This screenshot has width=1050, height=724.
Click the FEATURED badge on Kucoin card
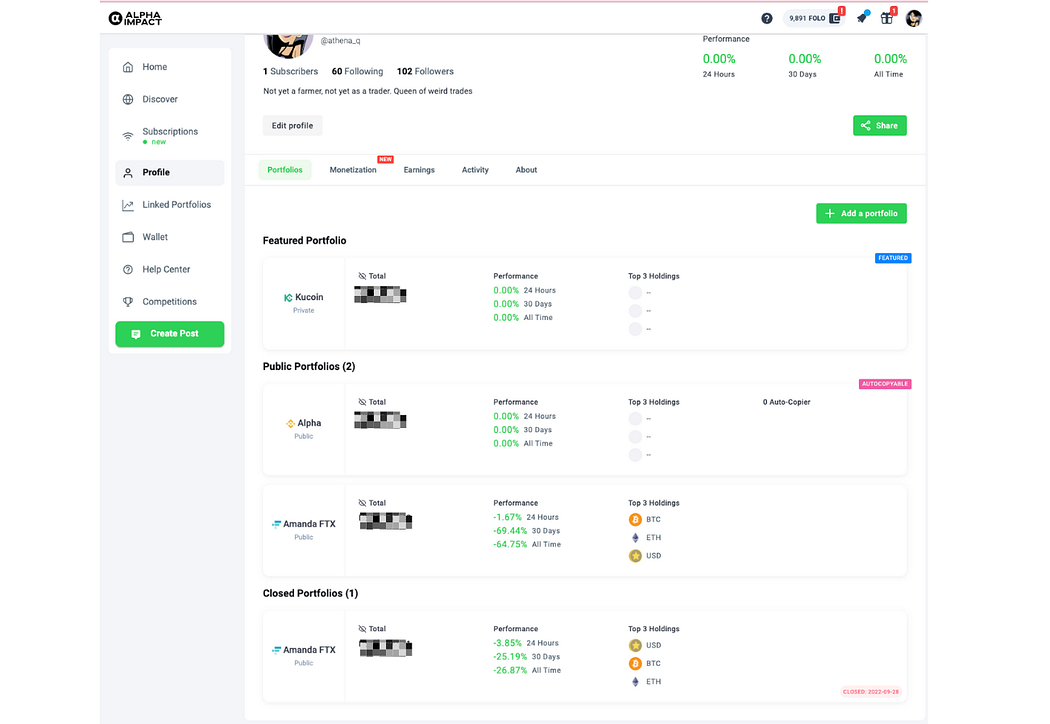pos(893,258)
